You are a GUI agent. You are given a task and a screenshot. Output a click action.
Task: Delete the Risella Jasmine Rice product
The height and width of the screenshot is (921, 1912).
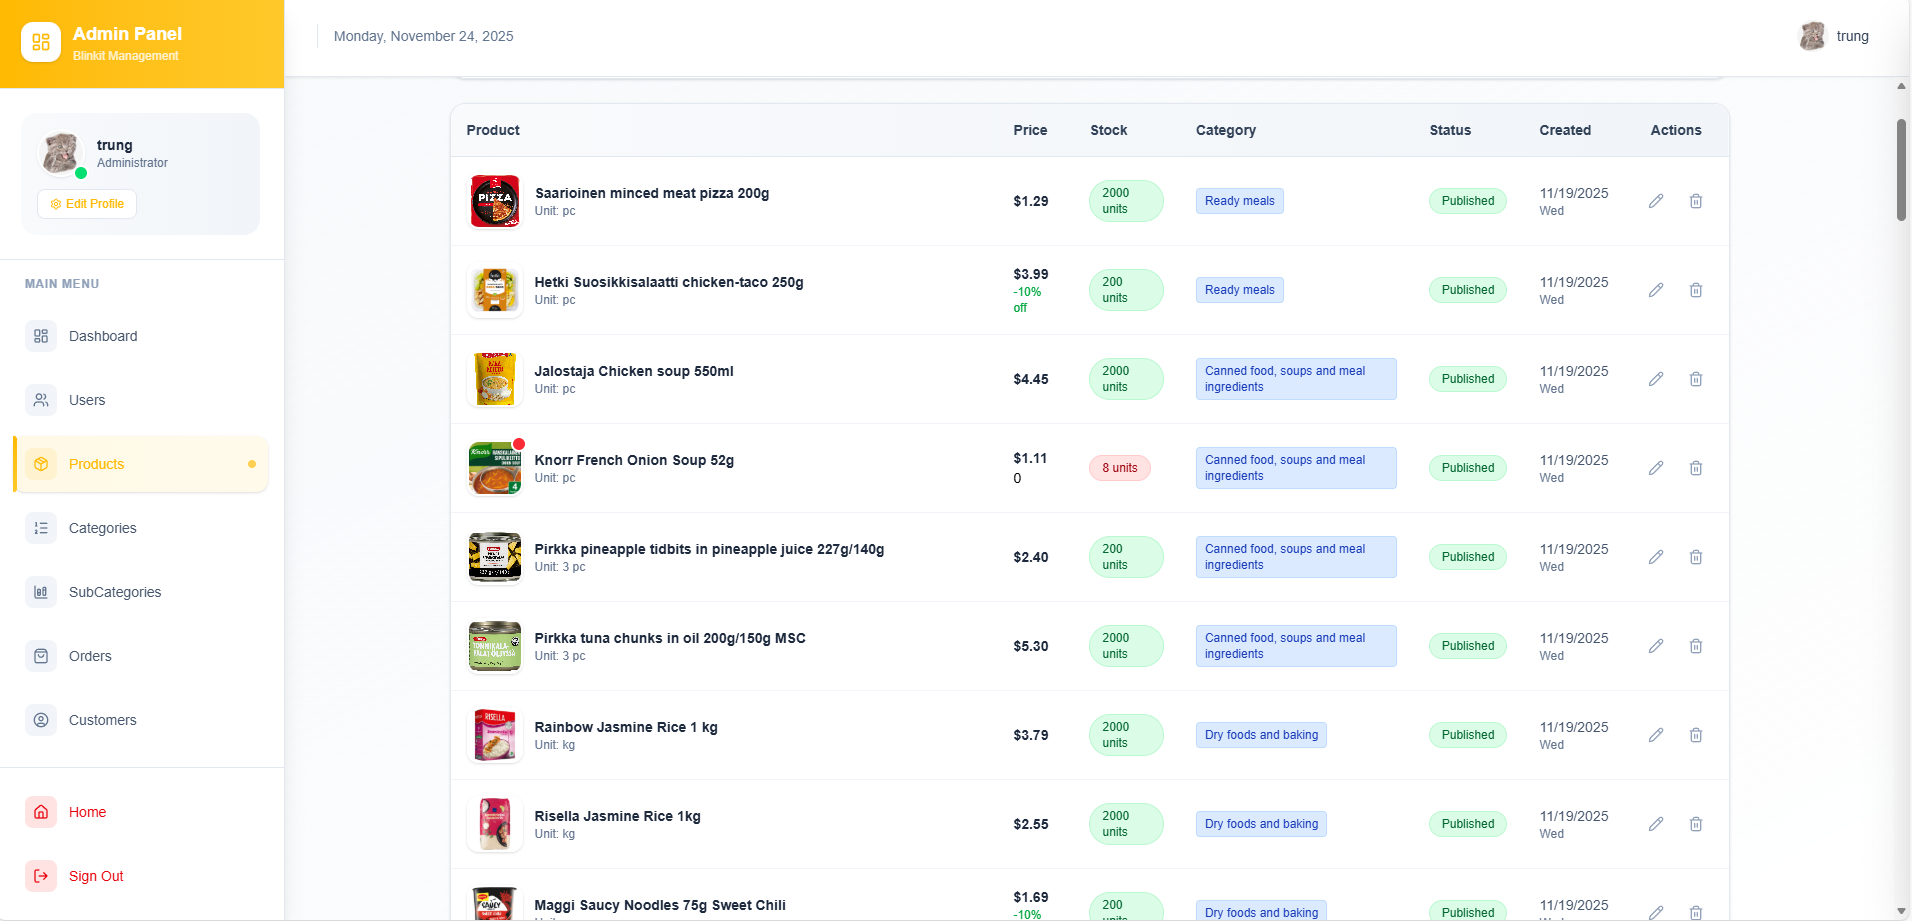tap(1696, 824)
